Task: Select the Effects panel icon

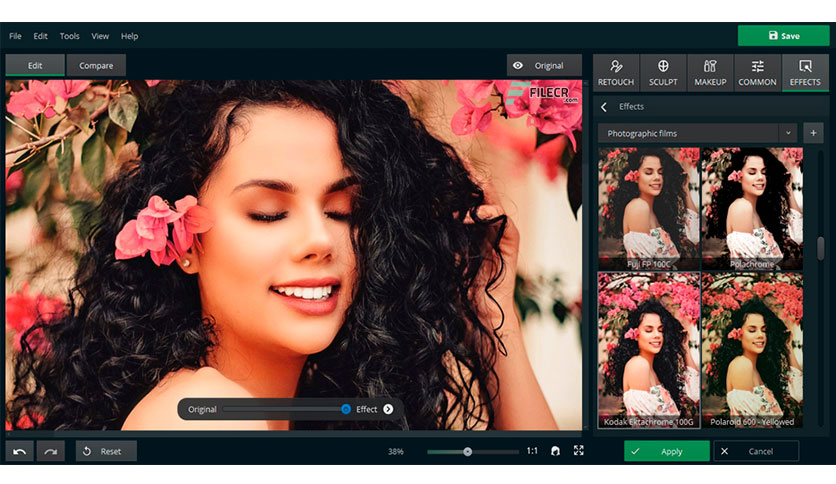Action: click(x=805, y=73)
